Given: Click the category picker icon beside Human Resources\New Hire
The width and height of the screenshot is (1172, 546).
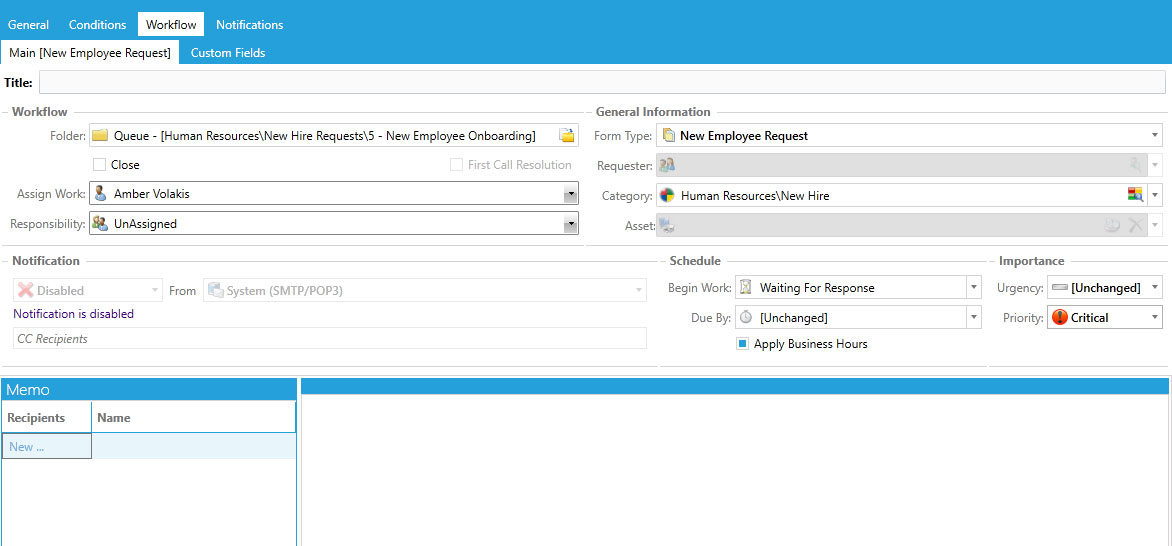Looking at the screenshot, I should point(1135,196).
